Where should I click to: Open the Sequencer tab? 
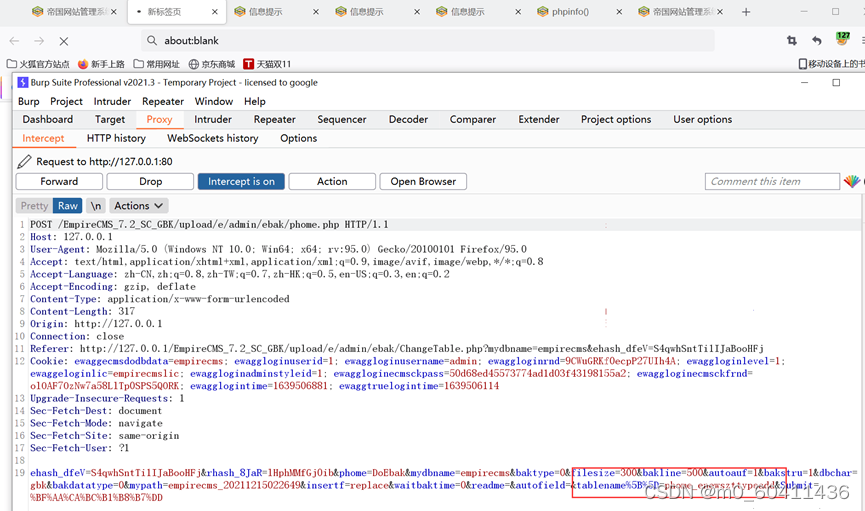(x=341, y=119)
